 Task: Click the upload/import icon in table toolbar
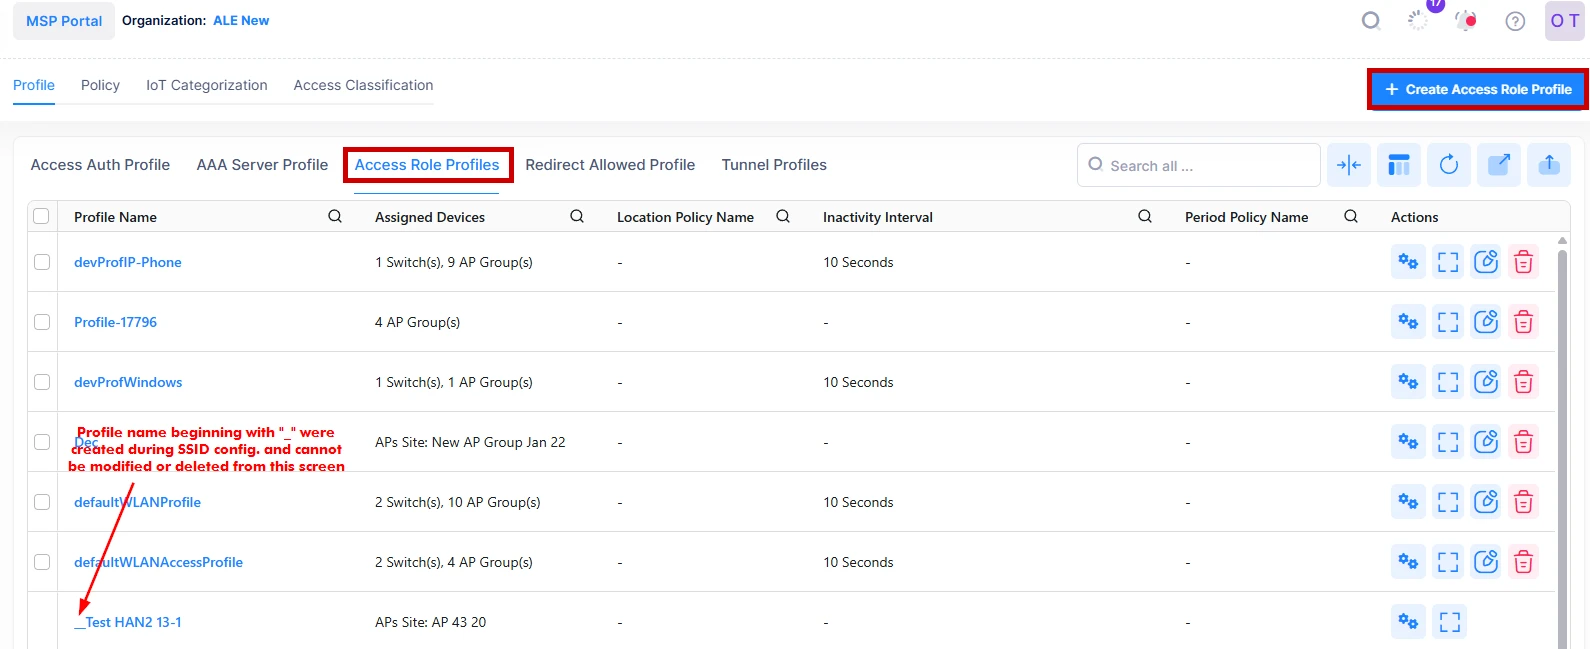[x=1548, y=165]
